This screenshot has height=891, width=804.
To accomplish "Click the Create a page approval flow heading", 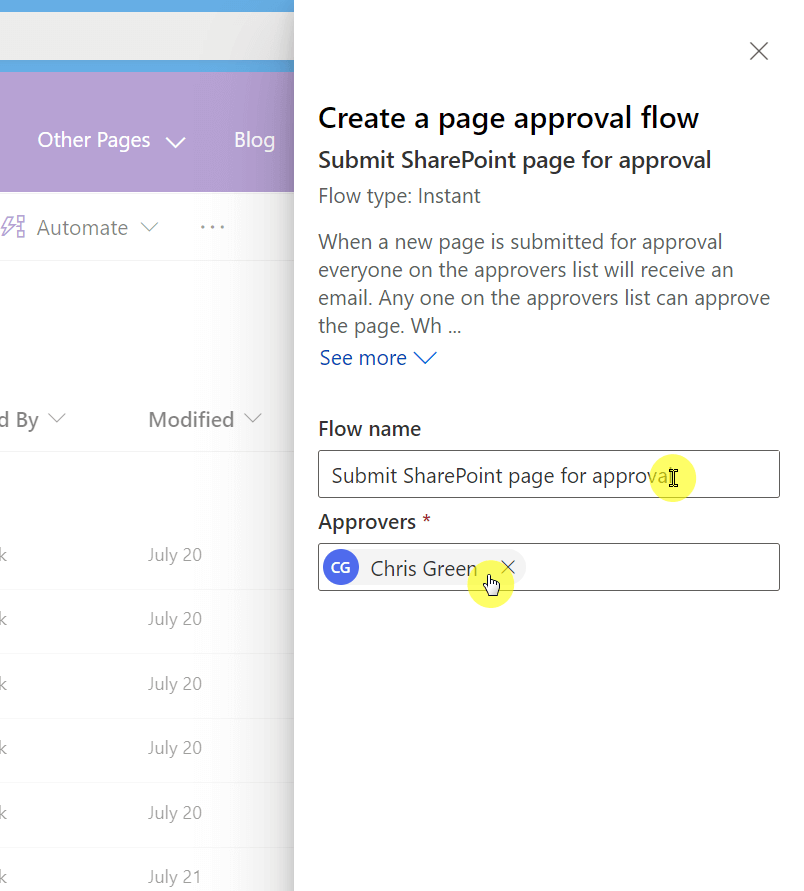I will click(x=509, y=119).
